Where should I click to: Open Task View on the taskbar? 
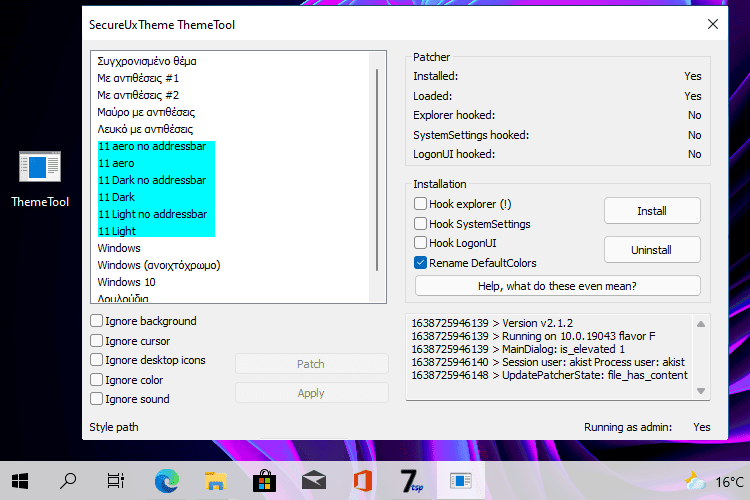point(116,481)
